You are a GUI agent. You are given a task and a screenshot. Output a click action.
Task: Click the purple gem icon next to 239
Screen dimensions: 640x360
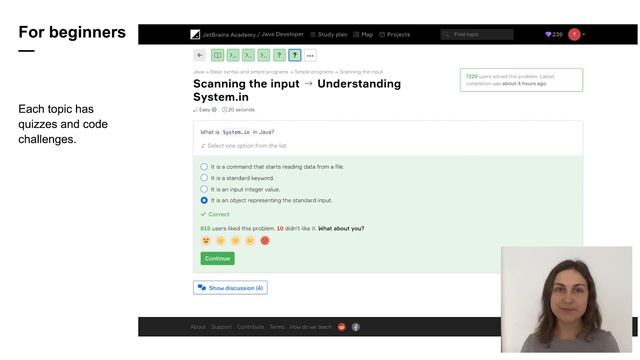click(x=548, y=35)
